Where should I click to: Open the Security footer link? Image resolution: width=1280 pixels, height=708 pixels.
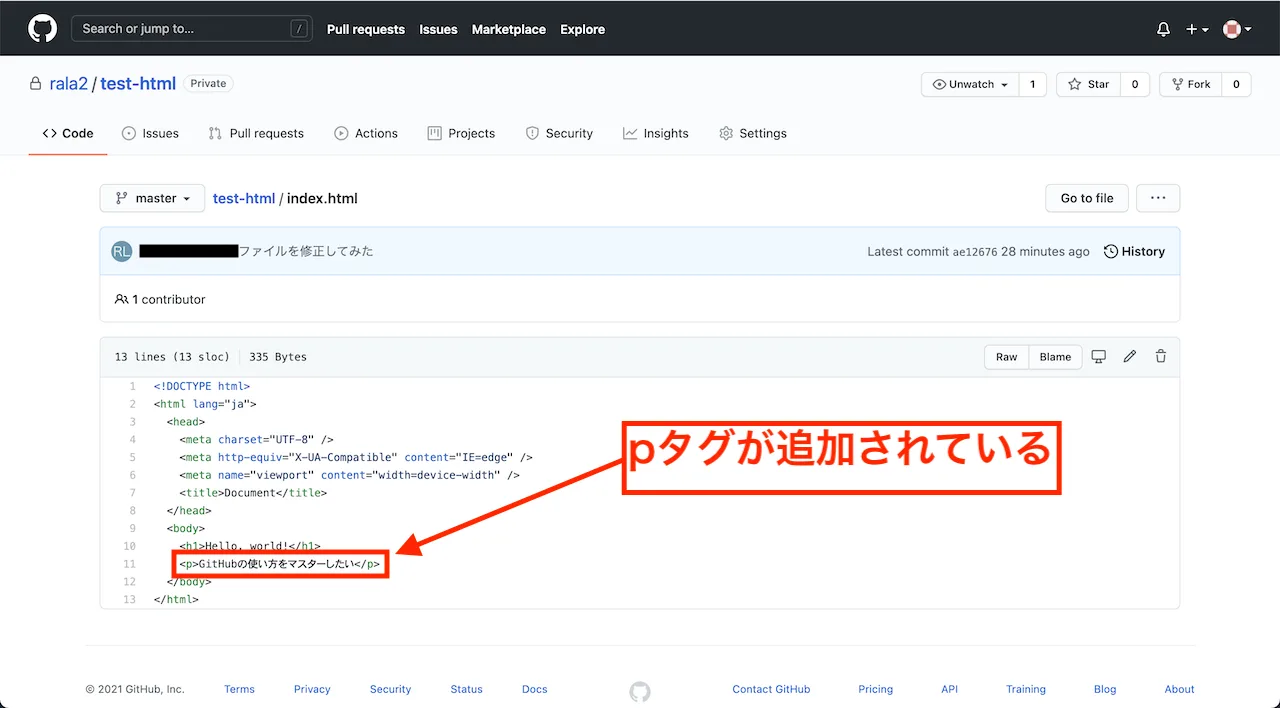(390, 689)
